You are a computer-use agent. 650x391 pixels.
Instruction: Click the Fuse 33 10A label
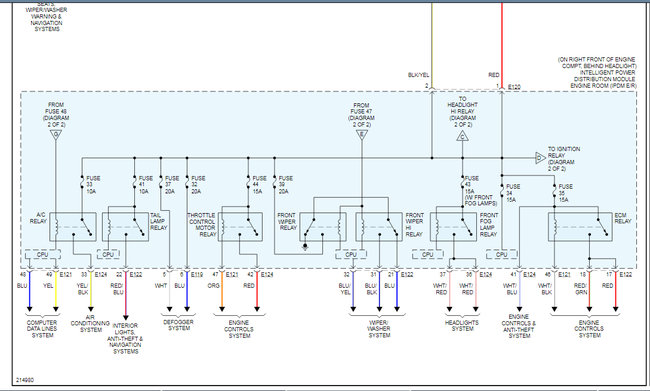pyautogui.click(x=92, y=185)
